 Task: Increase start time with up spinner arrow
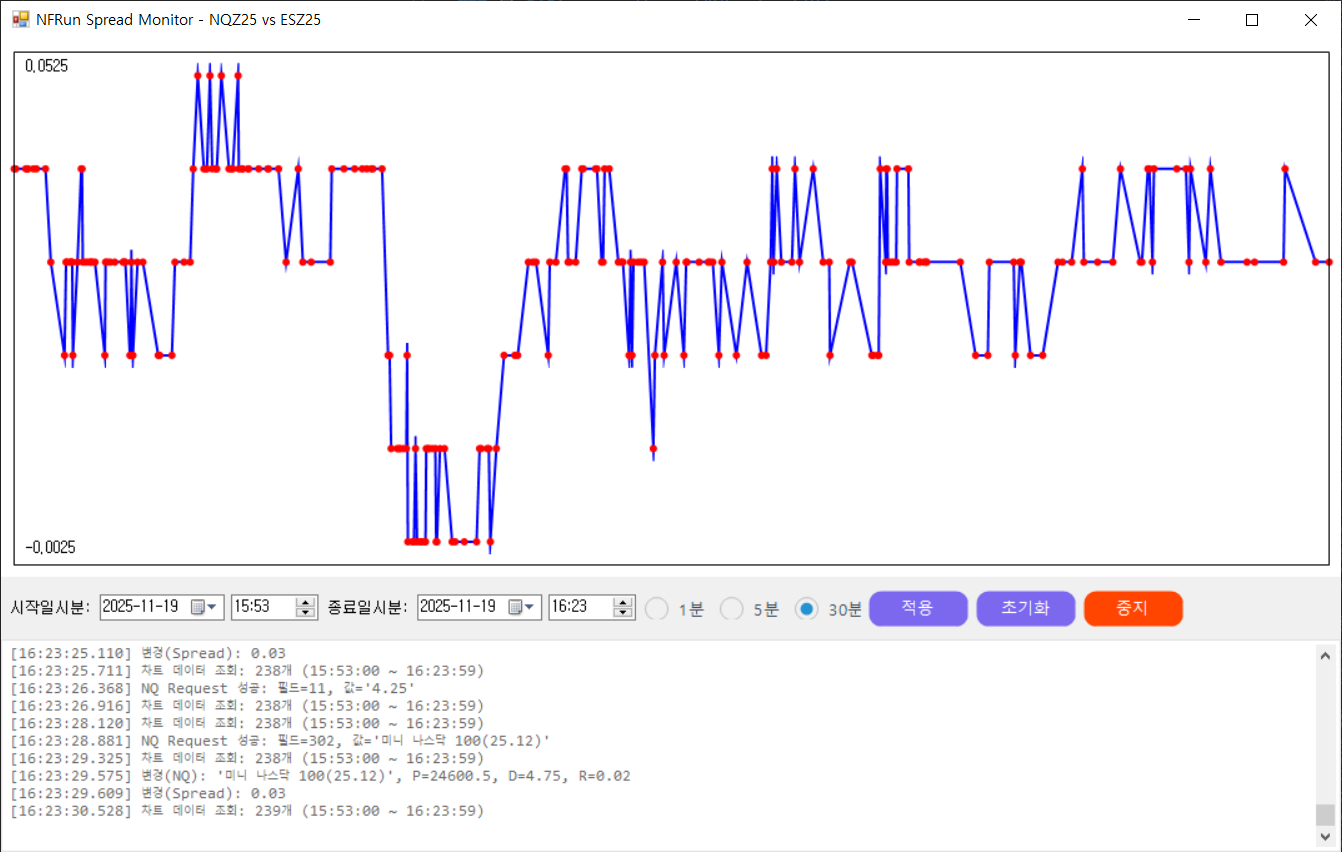[x=306, y=602]
